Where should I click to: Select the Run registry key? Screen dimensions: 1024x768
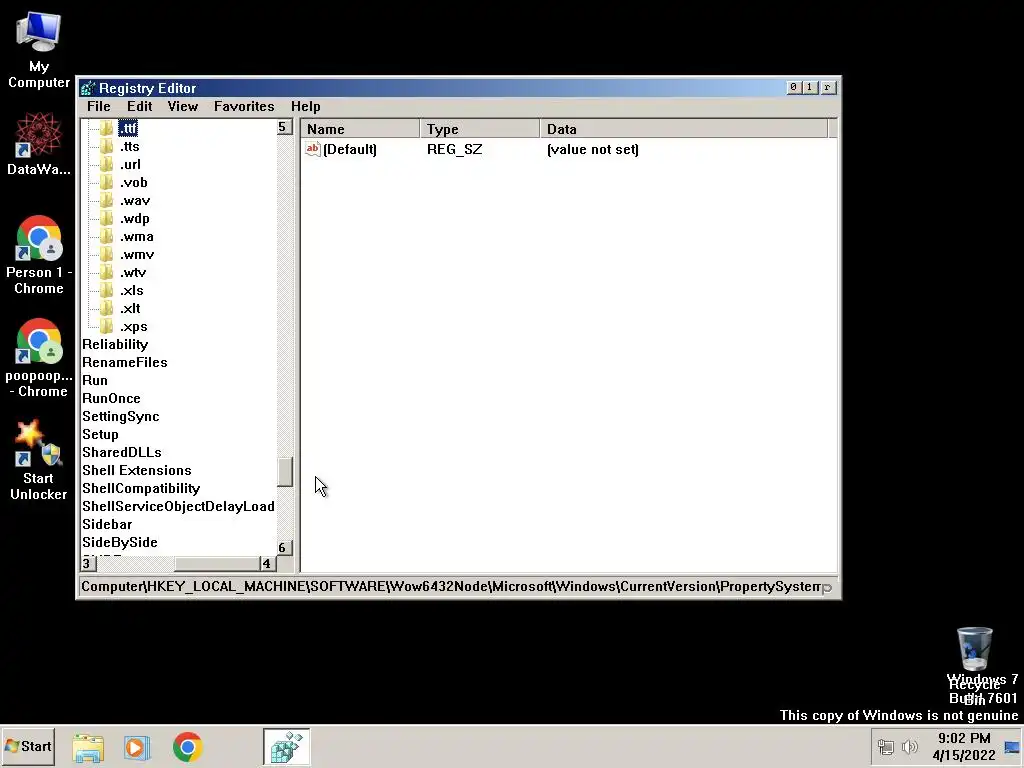95,380
